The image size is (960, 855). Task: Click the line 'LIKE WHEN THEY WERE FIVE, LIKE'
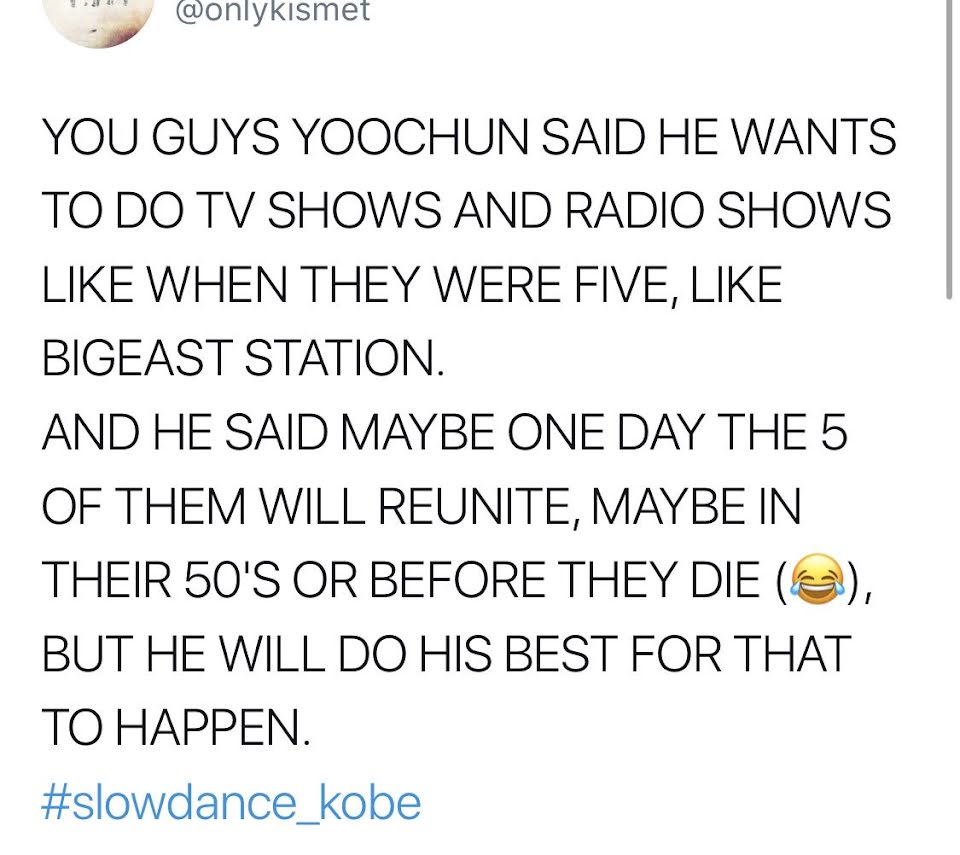412,284
